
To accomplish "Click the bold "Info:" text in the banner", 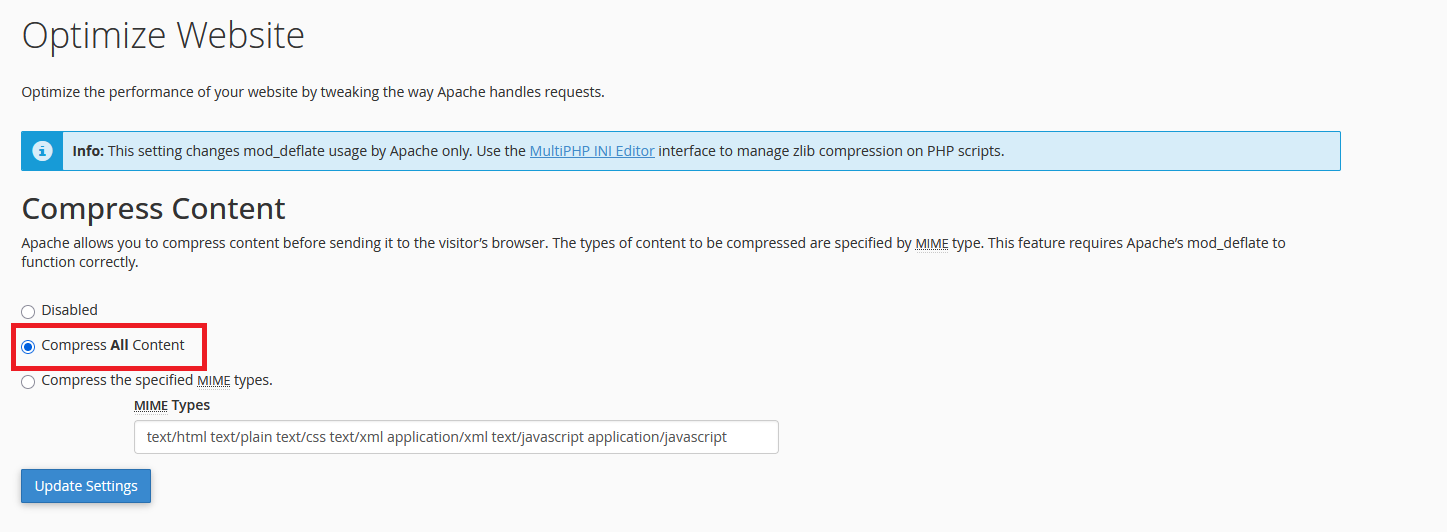I will coord(88,151).
